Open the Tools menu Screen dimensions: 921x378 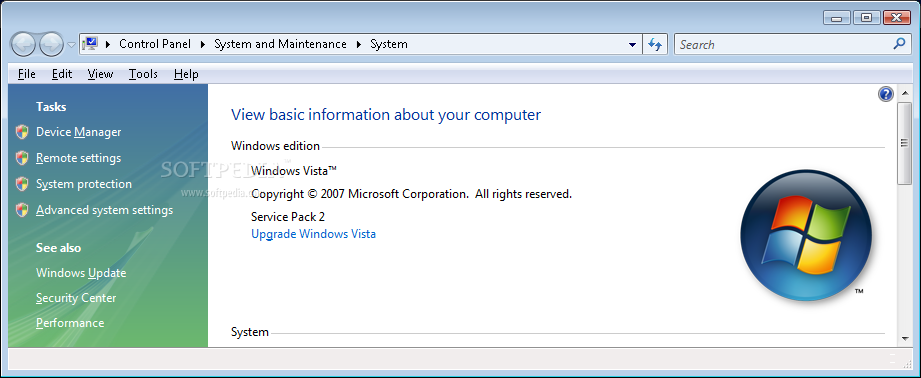coord(143,74)
